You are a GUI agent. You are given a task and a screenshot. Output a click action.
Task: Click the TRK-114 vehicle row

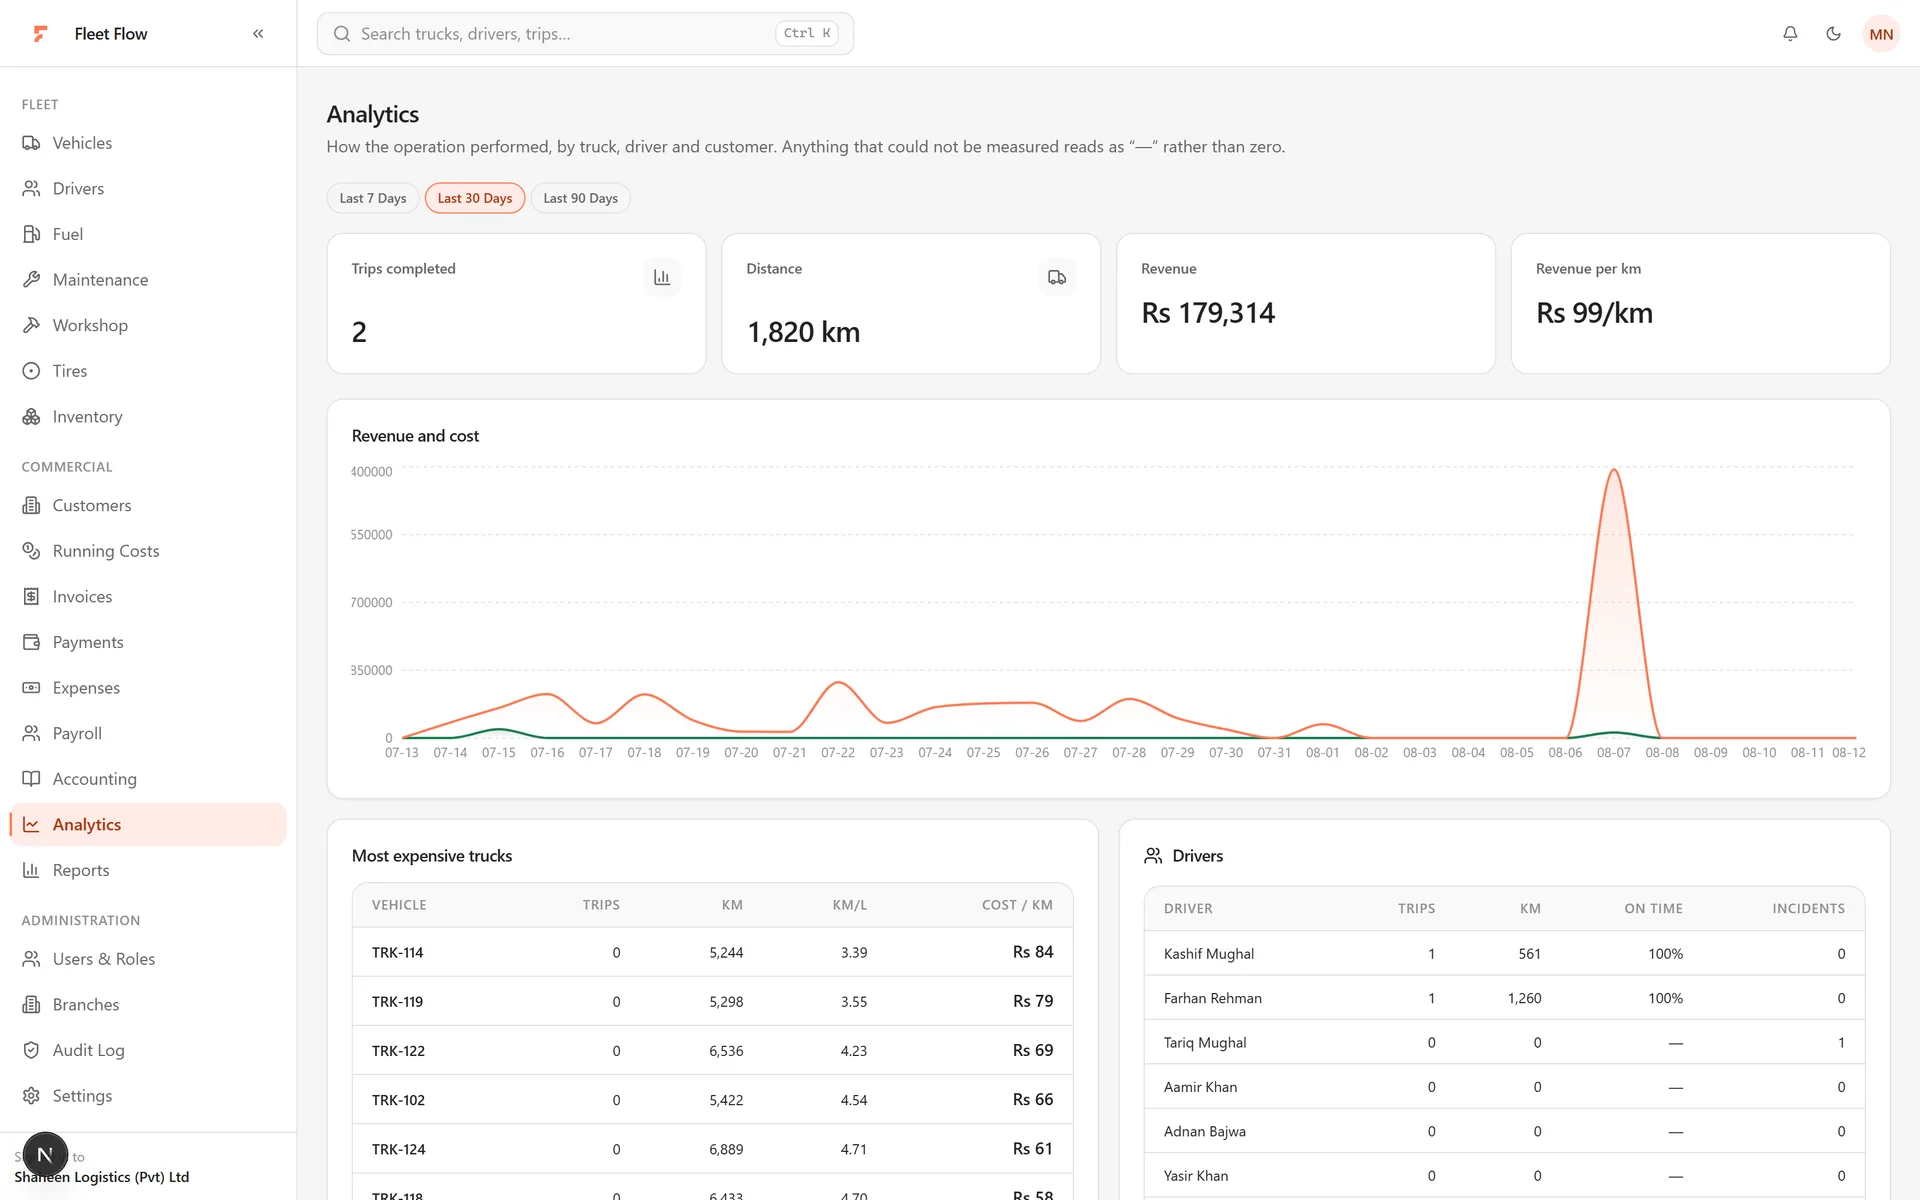712,952
